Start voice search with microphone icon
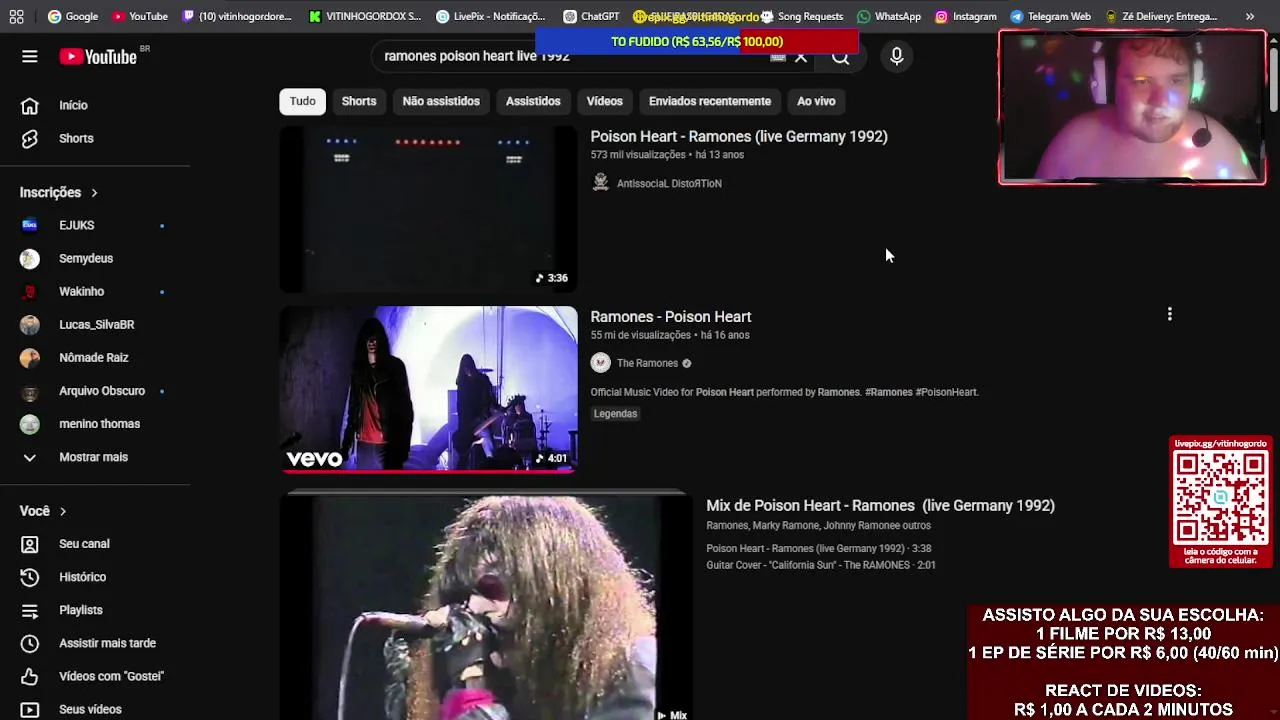Screen dimensions: 1280x720 pyautogui.click(x=897, y=57)
